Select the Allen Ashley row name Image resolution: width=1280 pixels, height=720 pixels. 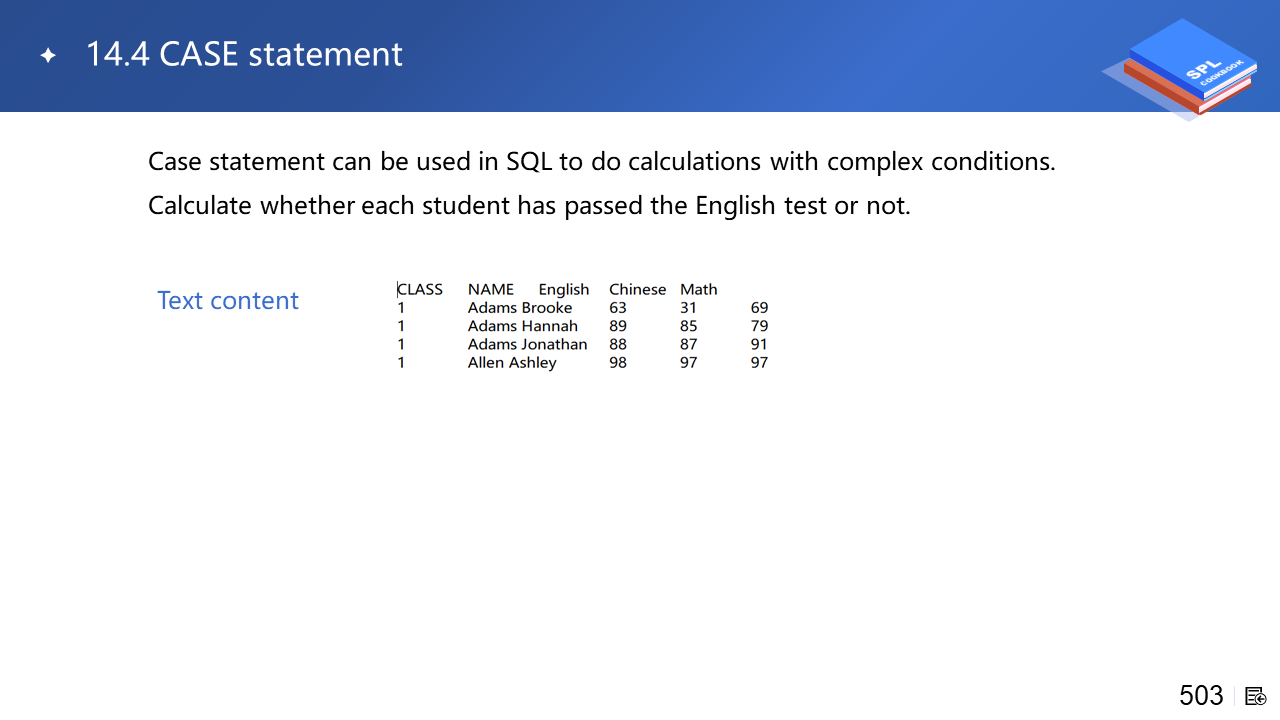coord(512,362)
